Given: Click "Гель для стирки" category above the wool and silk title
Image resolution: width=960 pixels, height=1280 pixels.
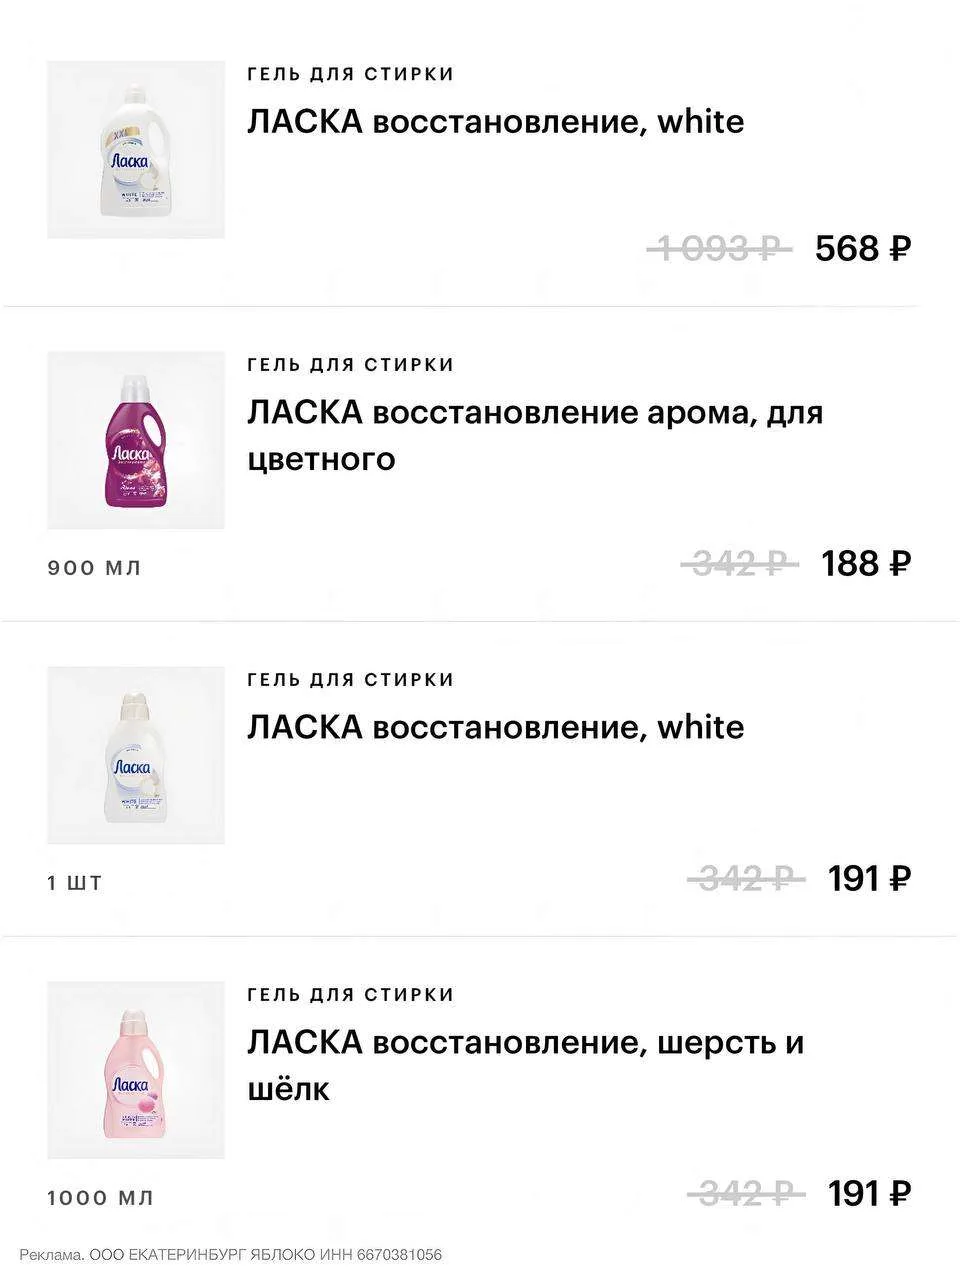Looking at the screenshot, I should [350, 995].
